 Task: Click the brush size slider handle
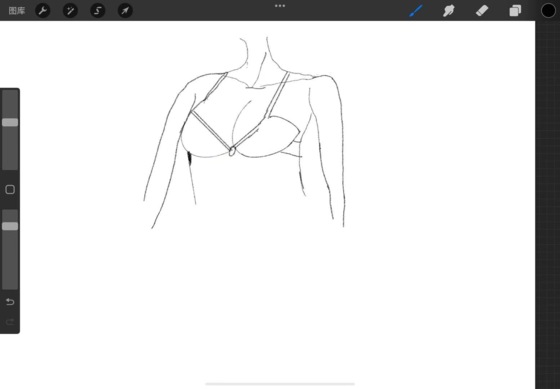10,123
